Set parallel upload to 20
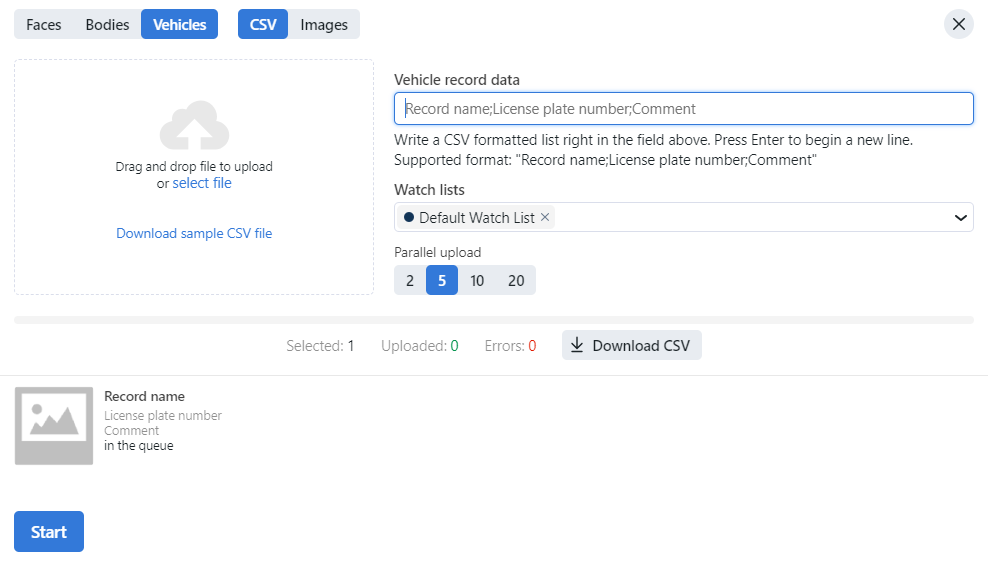 click(516, 280)
